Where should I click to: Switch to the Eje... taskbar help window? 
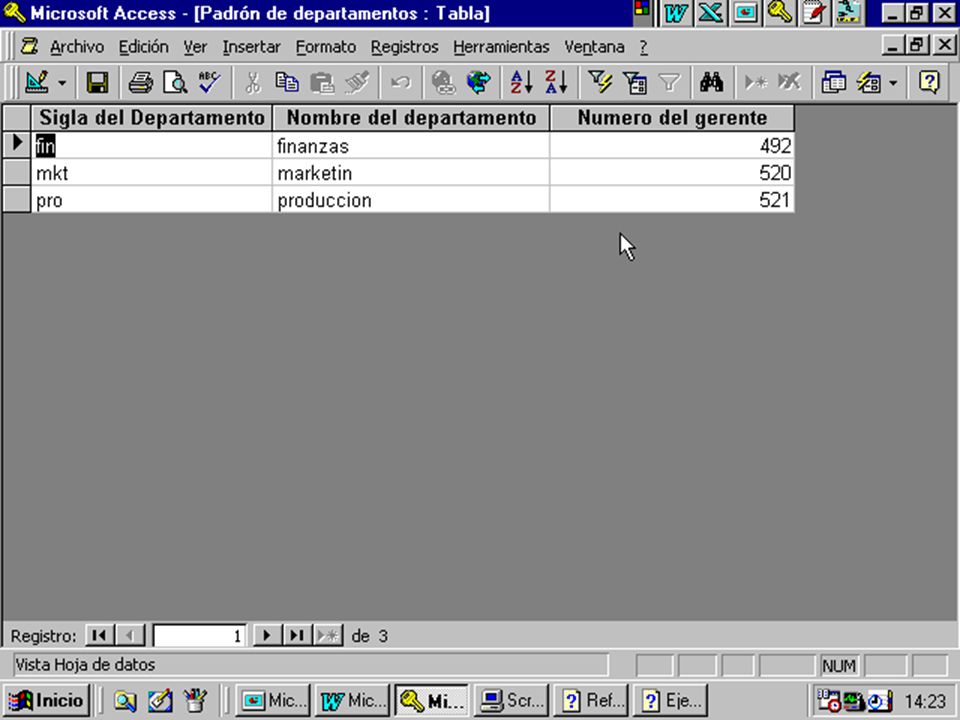pos(671,700)
